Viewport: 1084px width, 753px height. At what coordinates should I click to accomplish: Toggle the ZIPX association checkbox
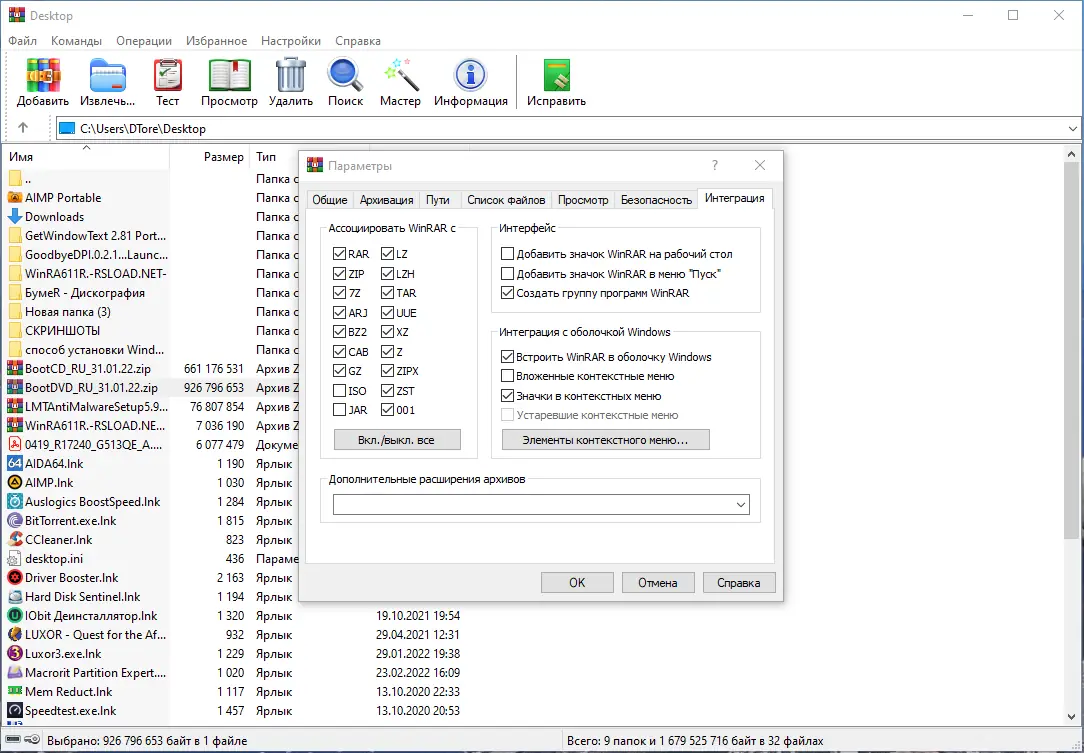click(x=387, y=371)
